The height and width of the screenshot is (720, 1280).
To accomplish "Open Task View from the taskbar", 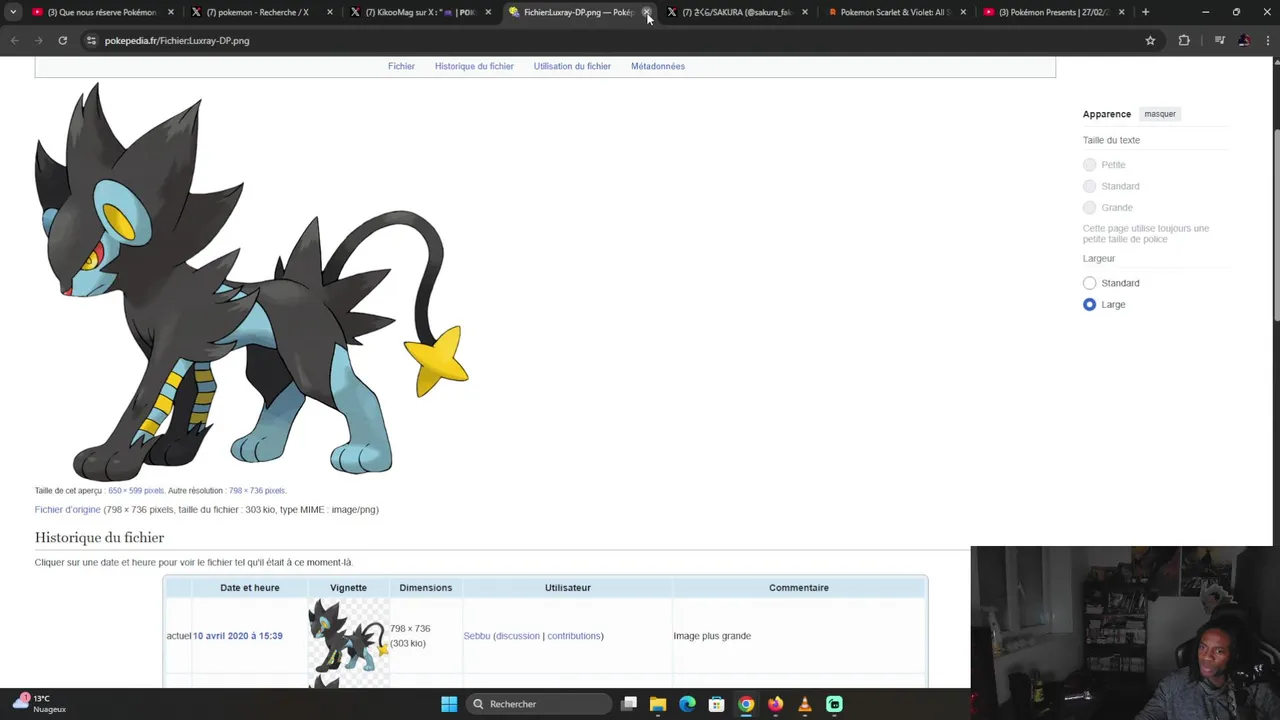I will point(629,704).
